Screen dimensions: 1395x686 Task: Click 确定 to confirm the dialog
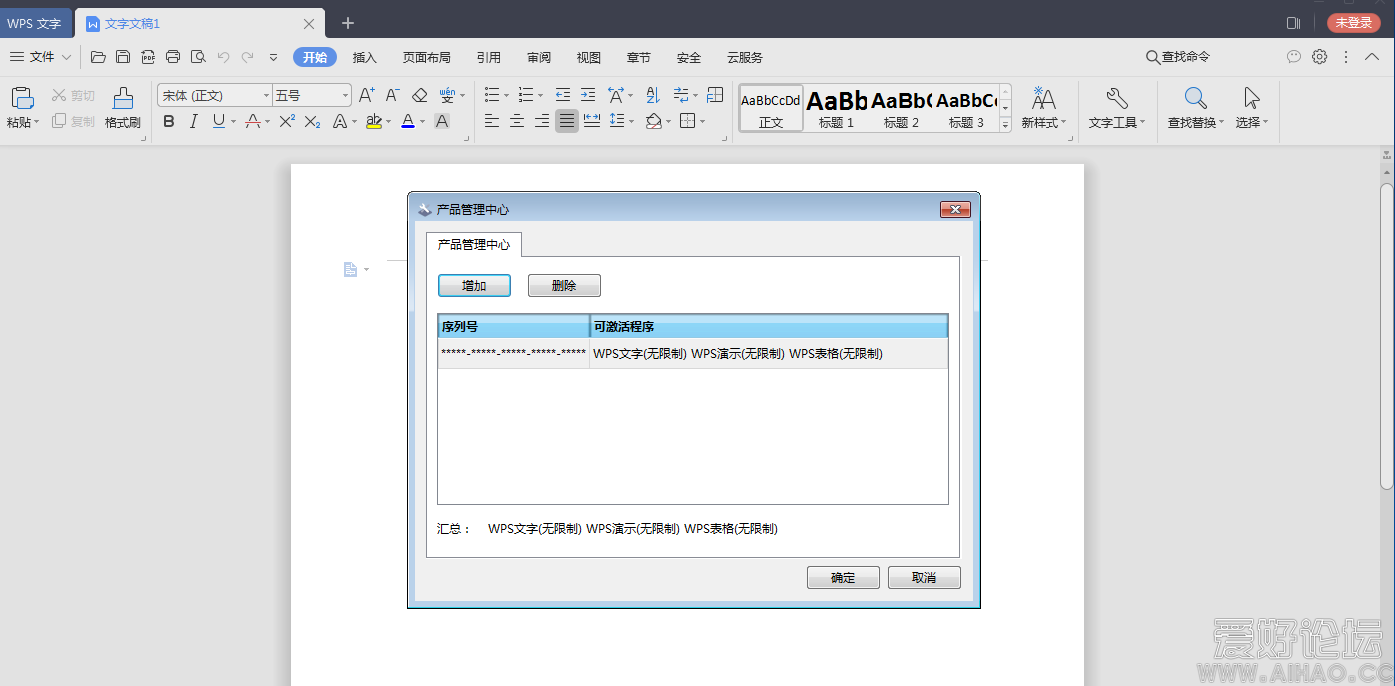coord(843,578)
